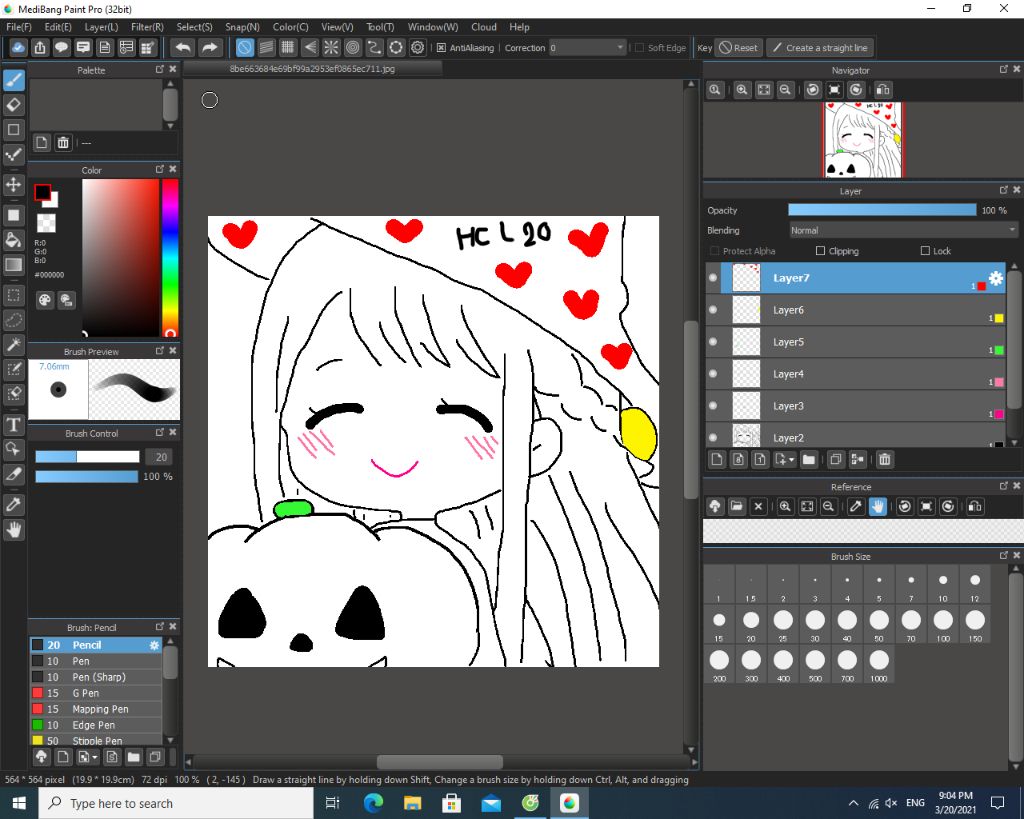The height and width of the screenshot is (819, 1024).
Task: Open Pencil brush settings gear
Action: point(154,645)
